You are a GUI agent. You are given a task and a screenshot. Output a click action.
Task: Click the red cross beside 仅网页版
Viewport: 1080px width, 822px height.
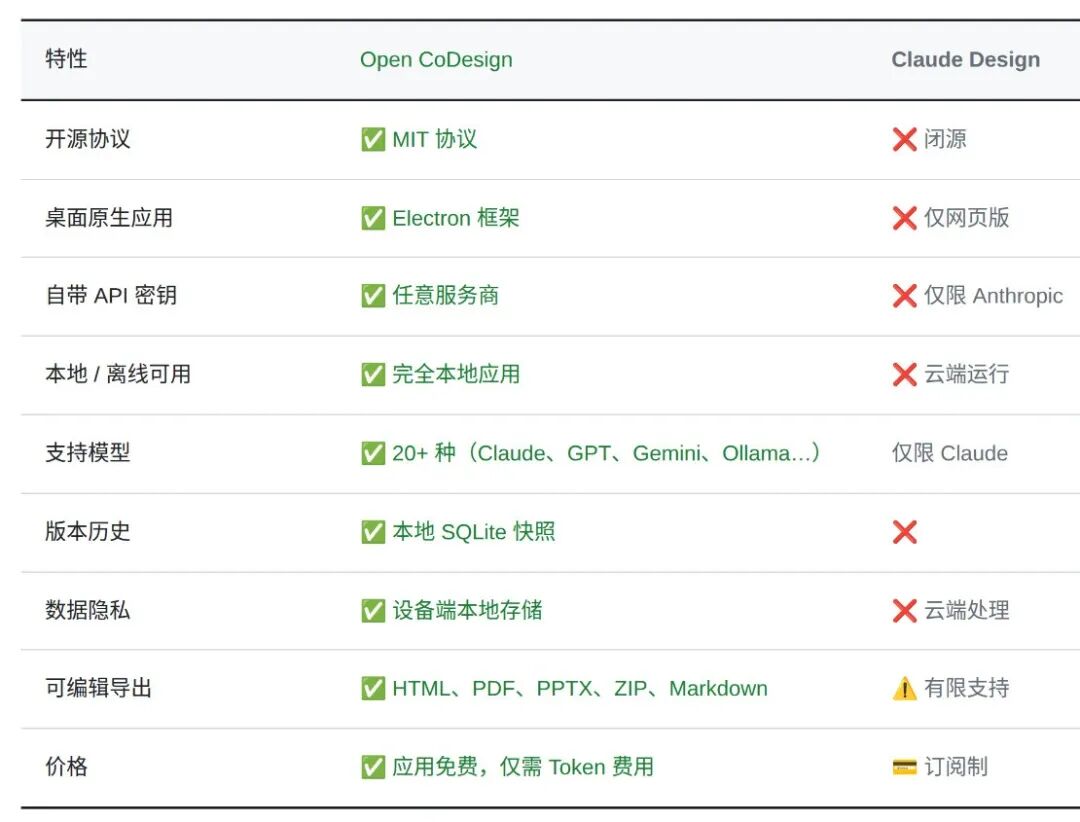(904, 218)
